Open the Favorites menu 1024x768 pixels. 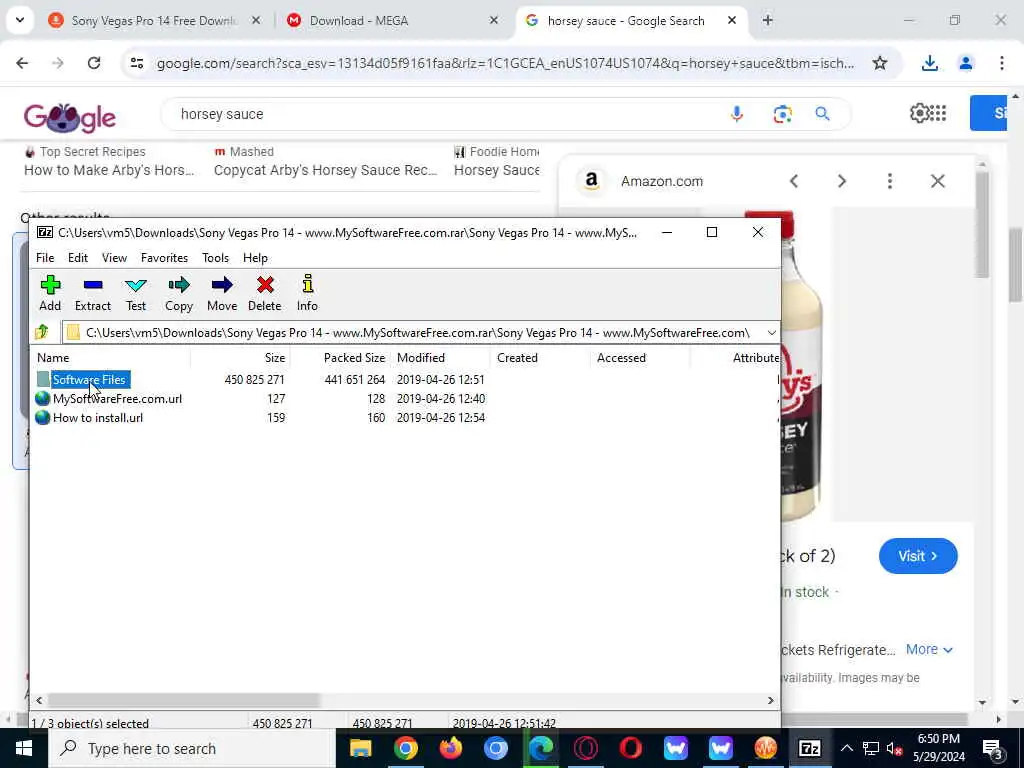[x=165, y=258]
